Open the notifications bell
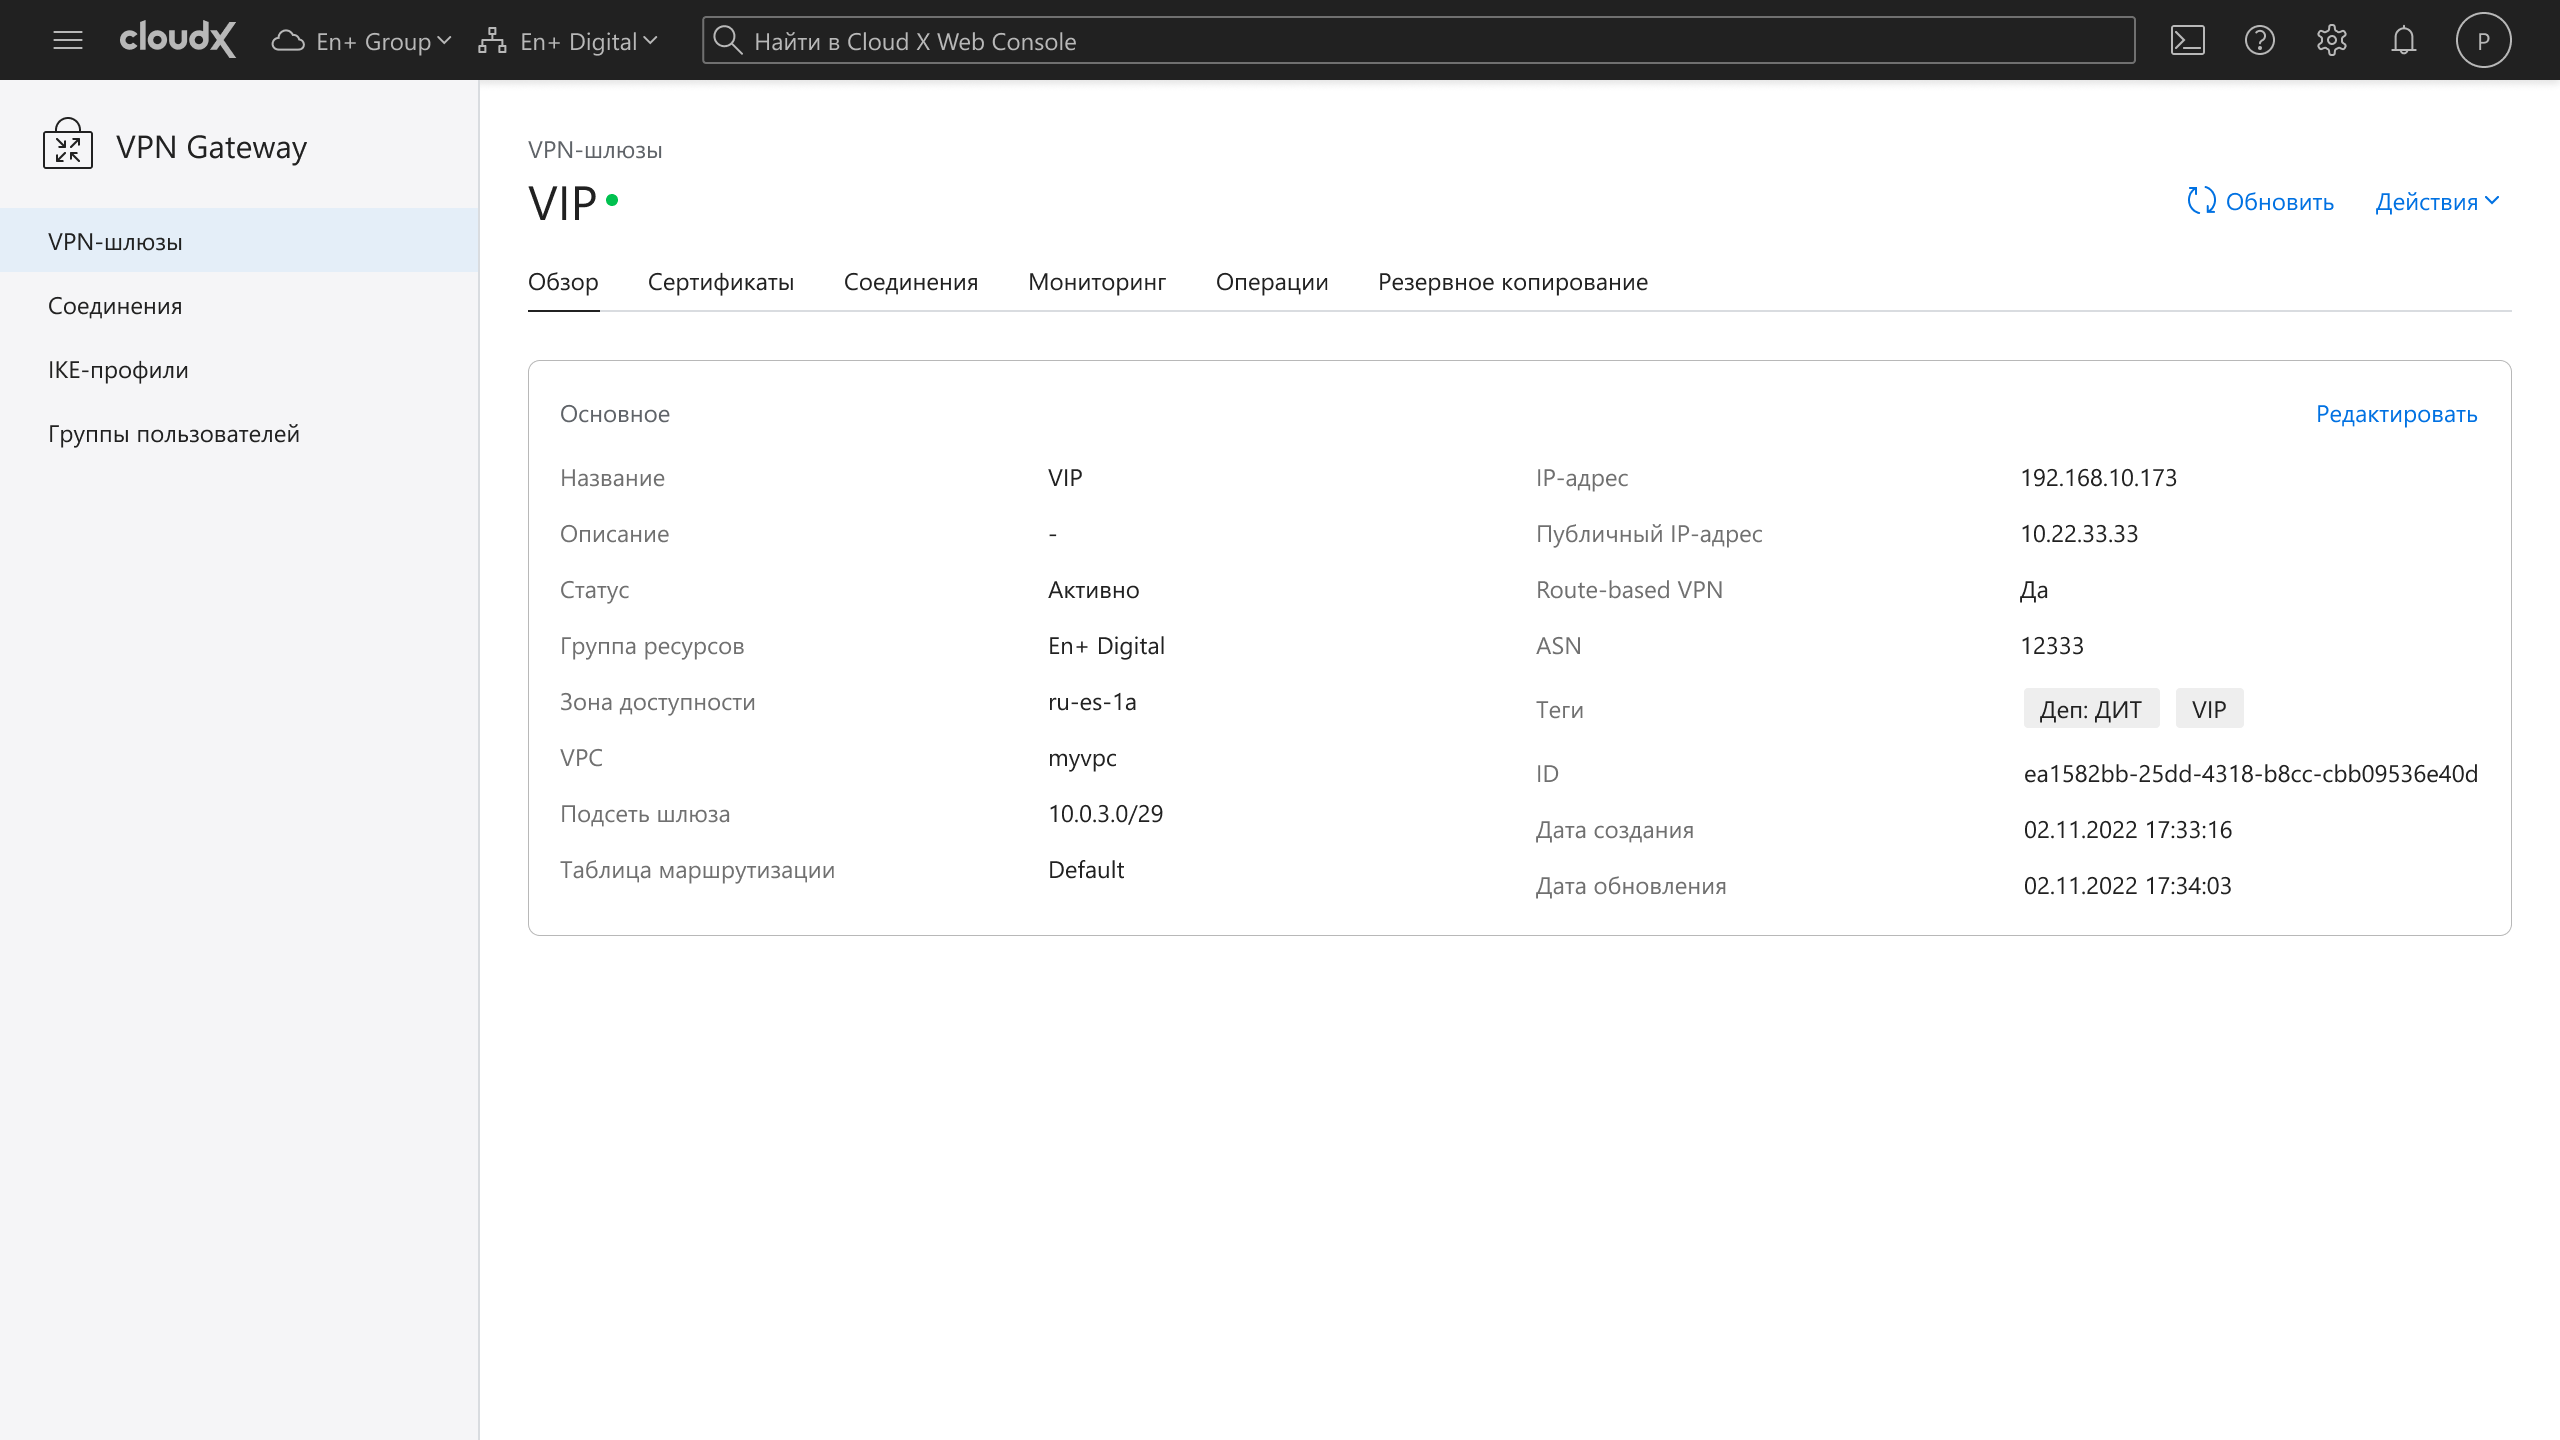This screenshot has height=1440, width=2560. (2403, 41)
